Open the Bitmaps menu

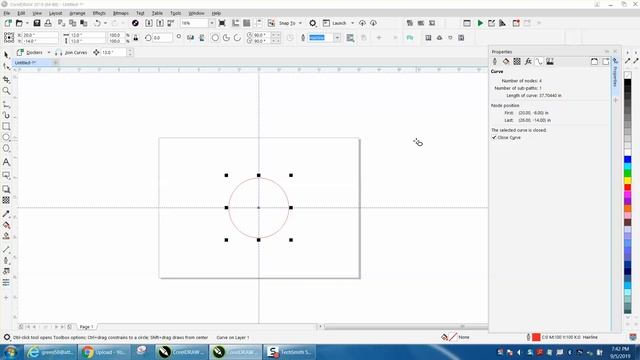[x=121, y=13]
